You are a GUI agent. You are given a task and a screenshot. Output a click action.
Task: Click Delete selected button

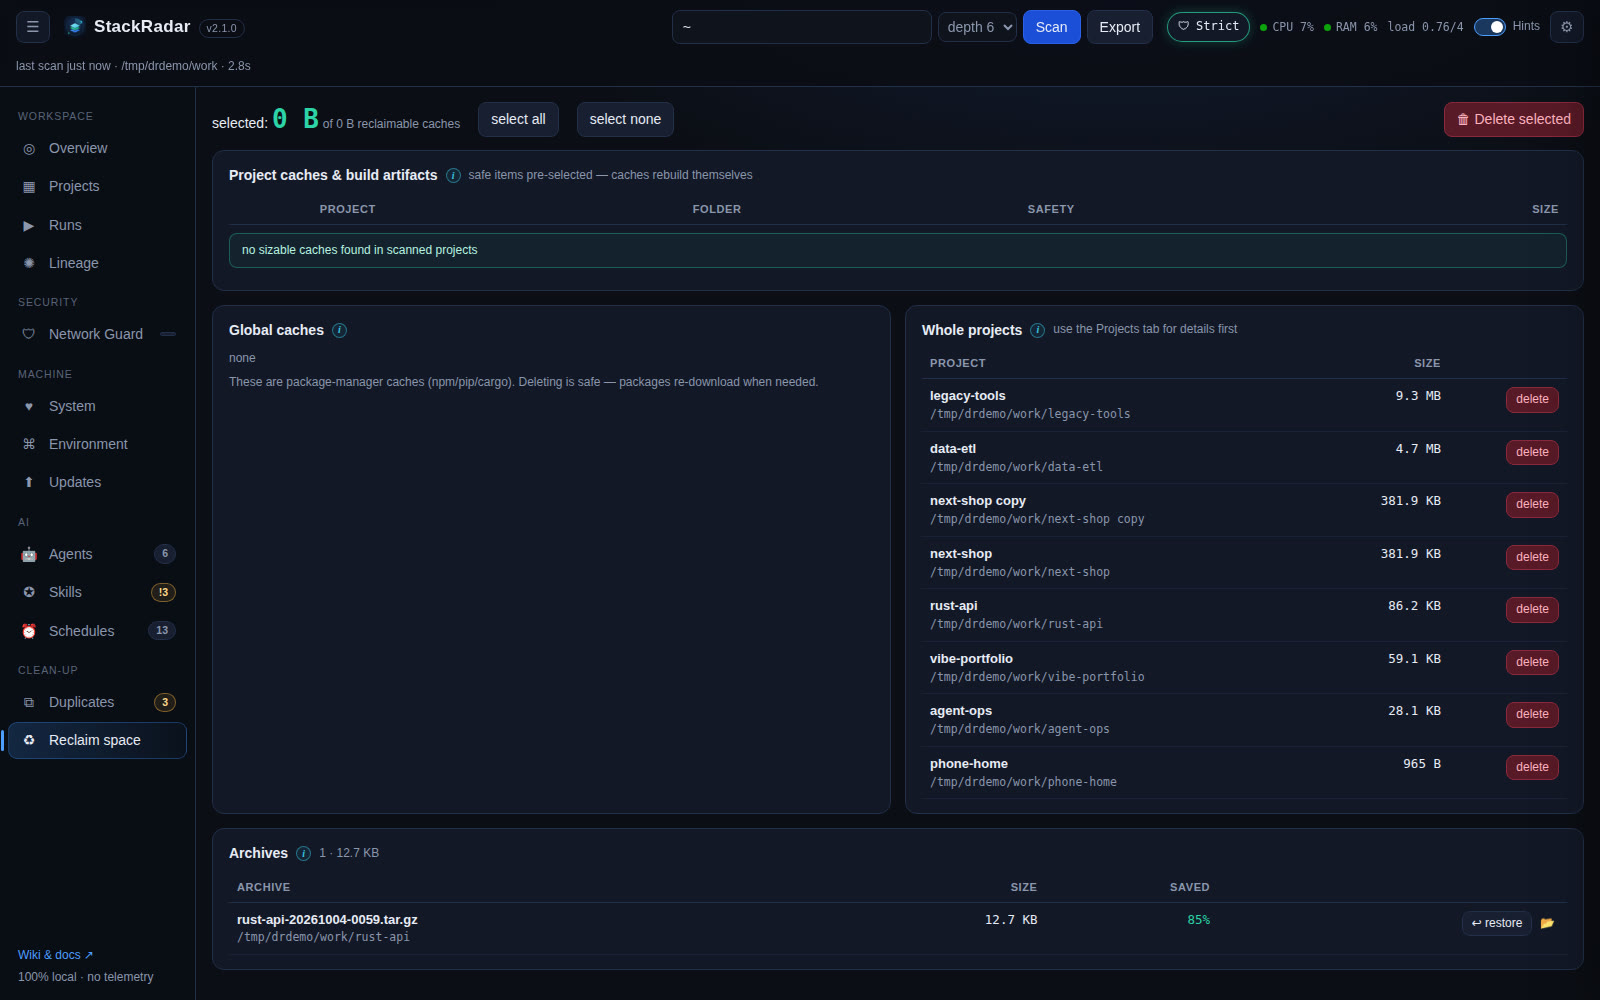1513,119
